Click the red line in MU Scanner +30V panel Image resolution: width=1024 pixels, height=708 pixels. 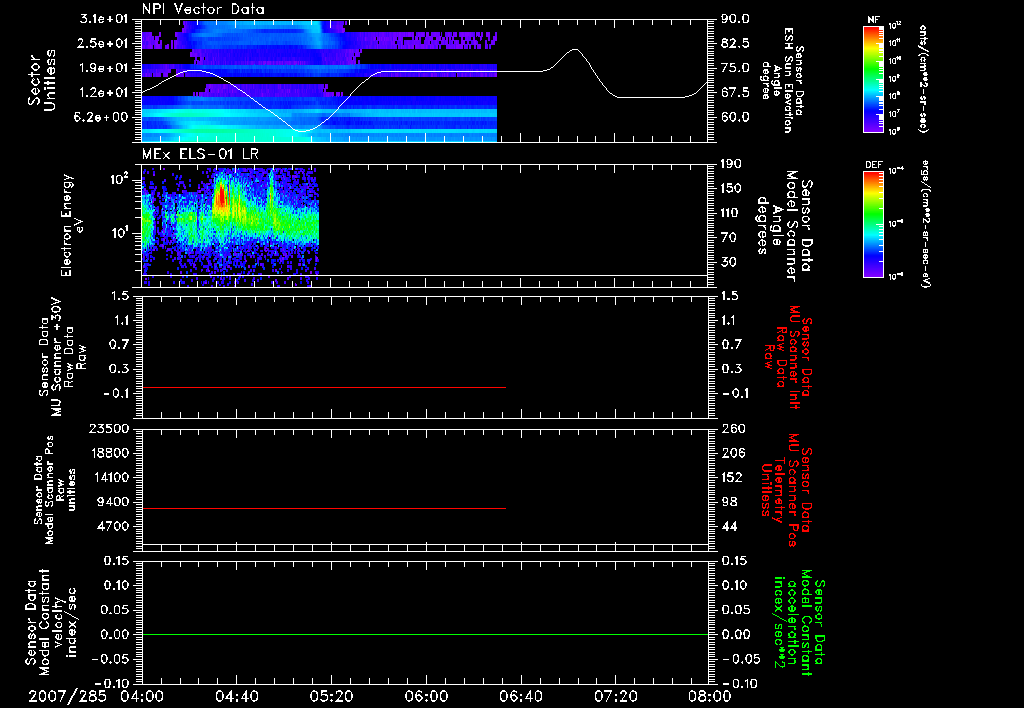tap(324, 387)
